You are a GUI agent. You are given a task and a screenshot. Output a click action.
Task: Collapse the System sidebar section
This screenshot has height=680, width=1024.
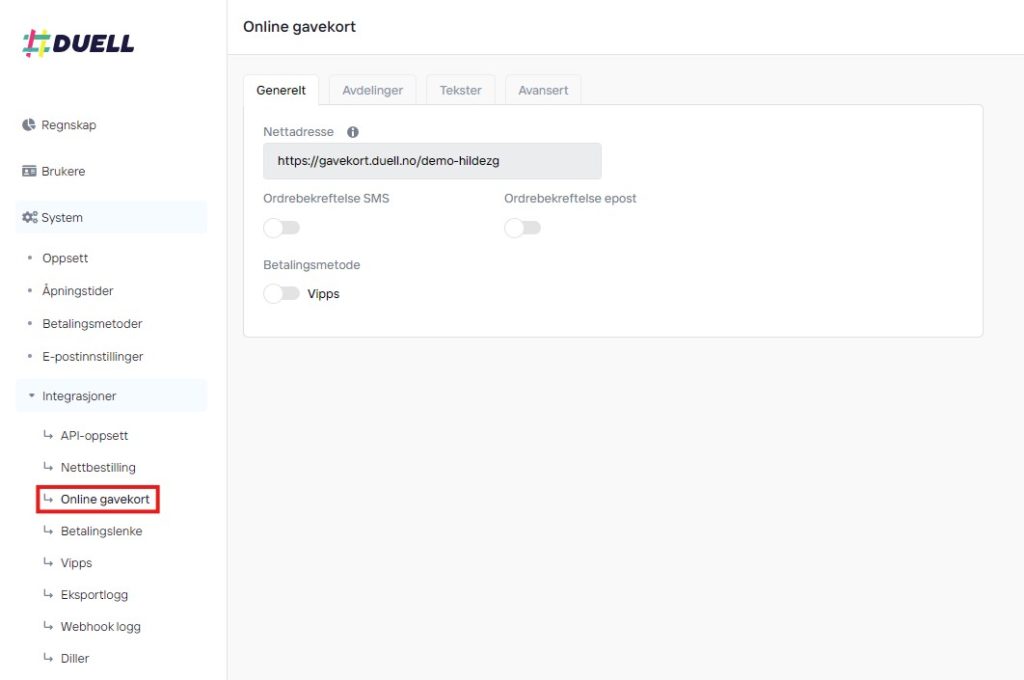[62, 217]
